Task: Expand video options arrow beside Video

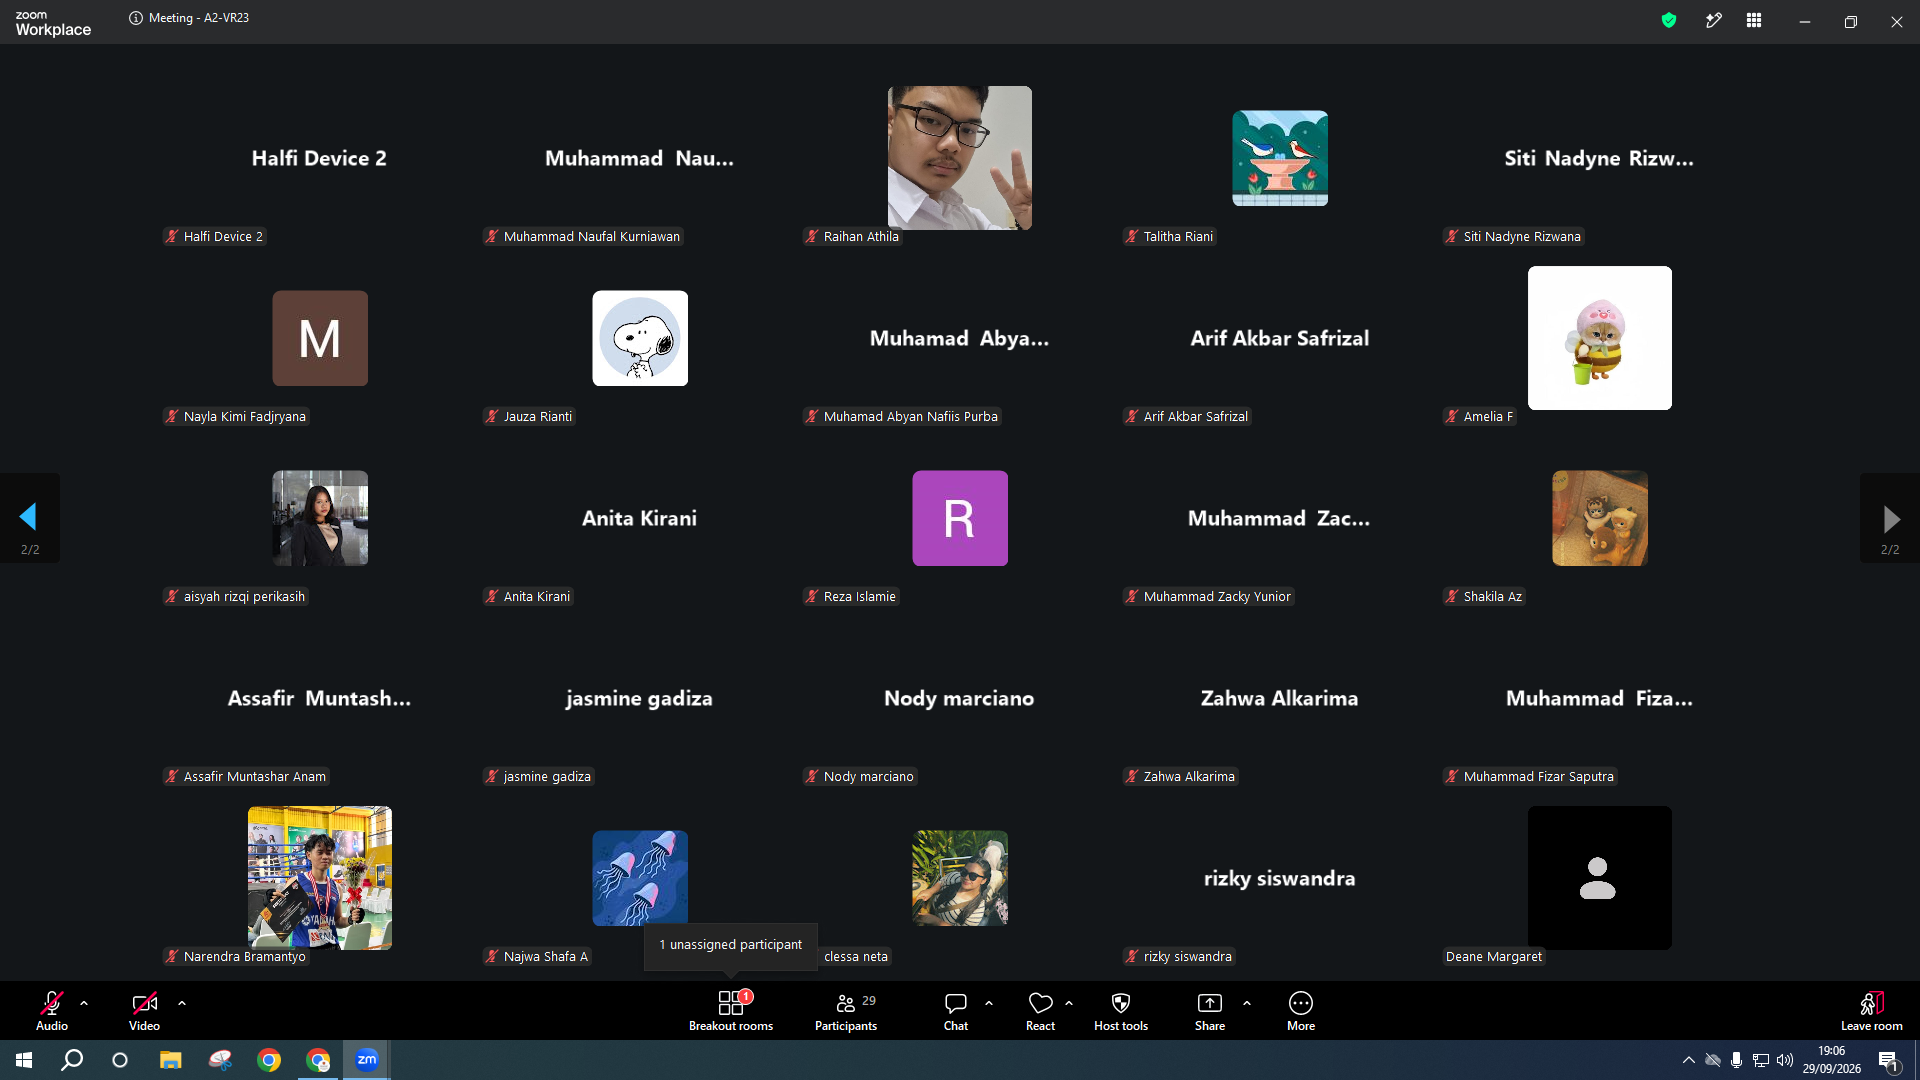Action: coord(182,1003)
